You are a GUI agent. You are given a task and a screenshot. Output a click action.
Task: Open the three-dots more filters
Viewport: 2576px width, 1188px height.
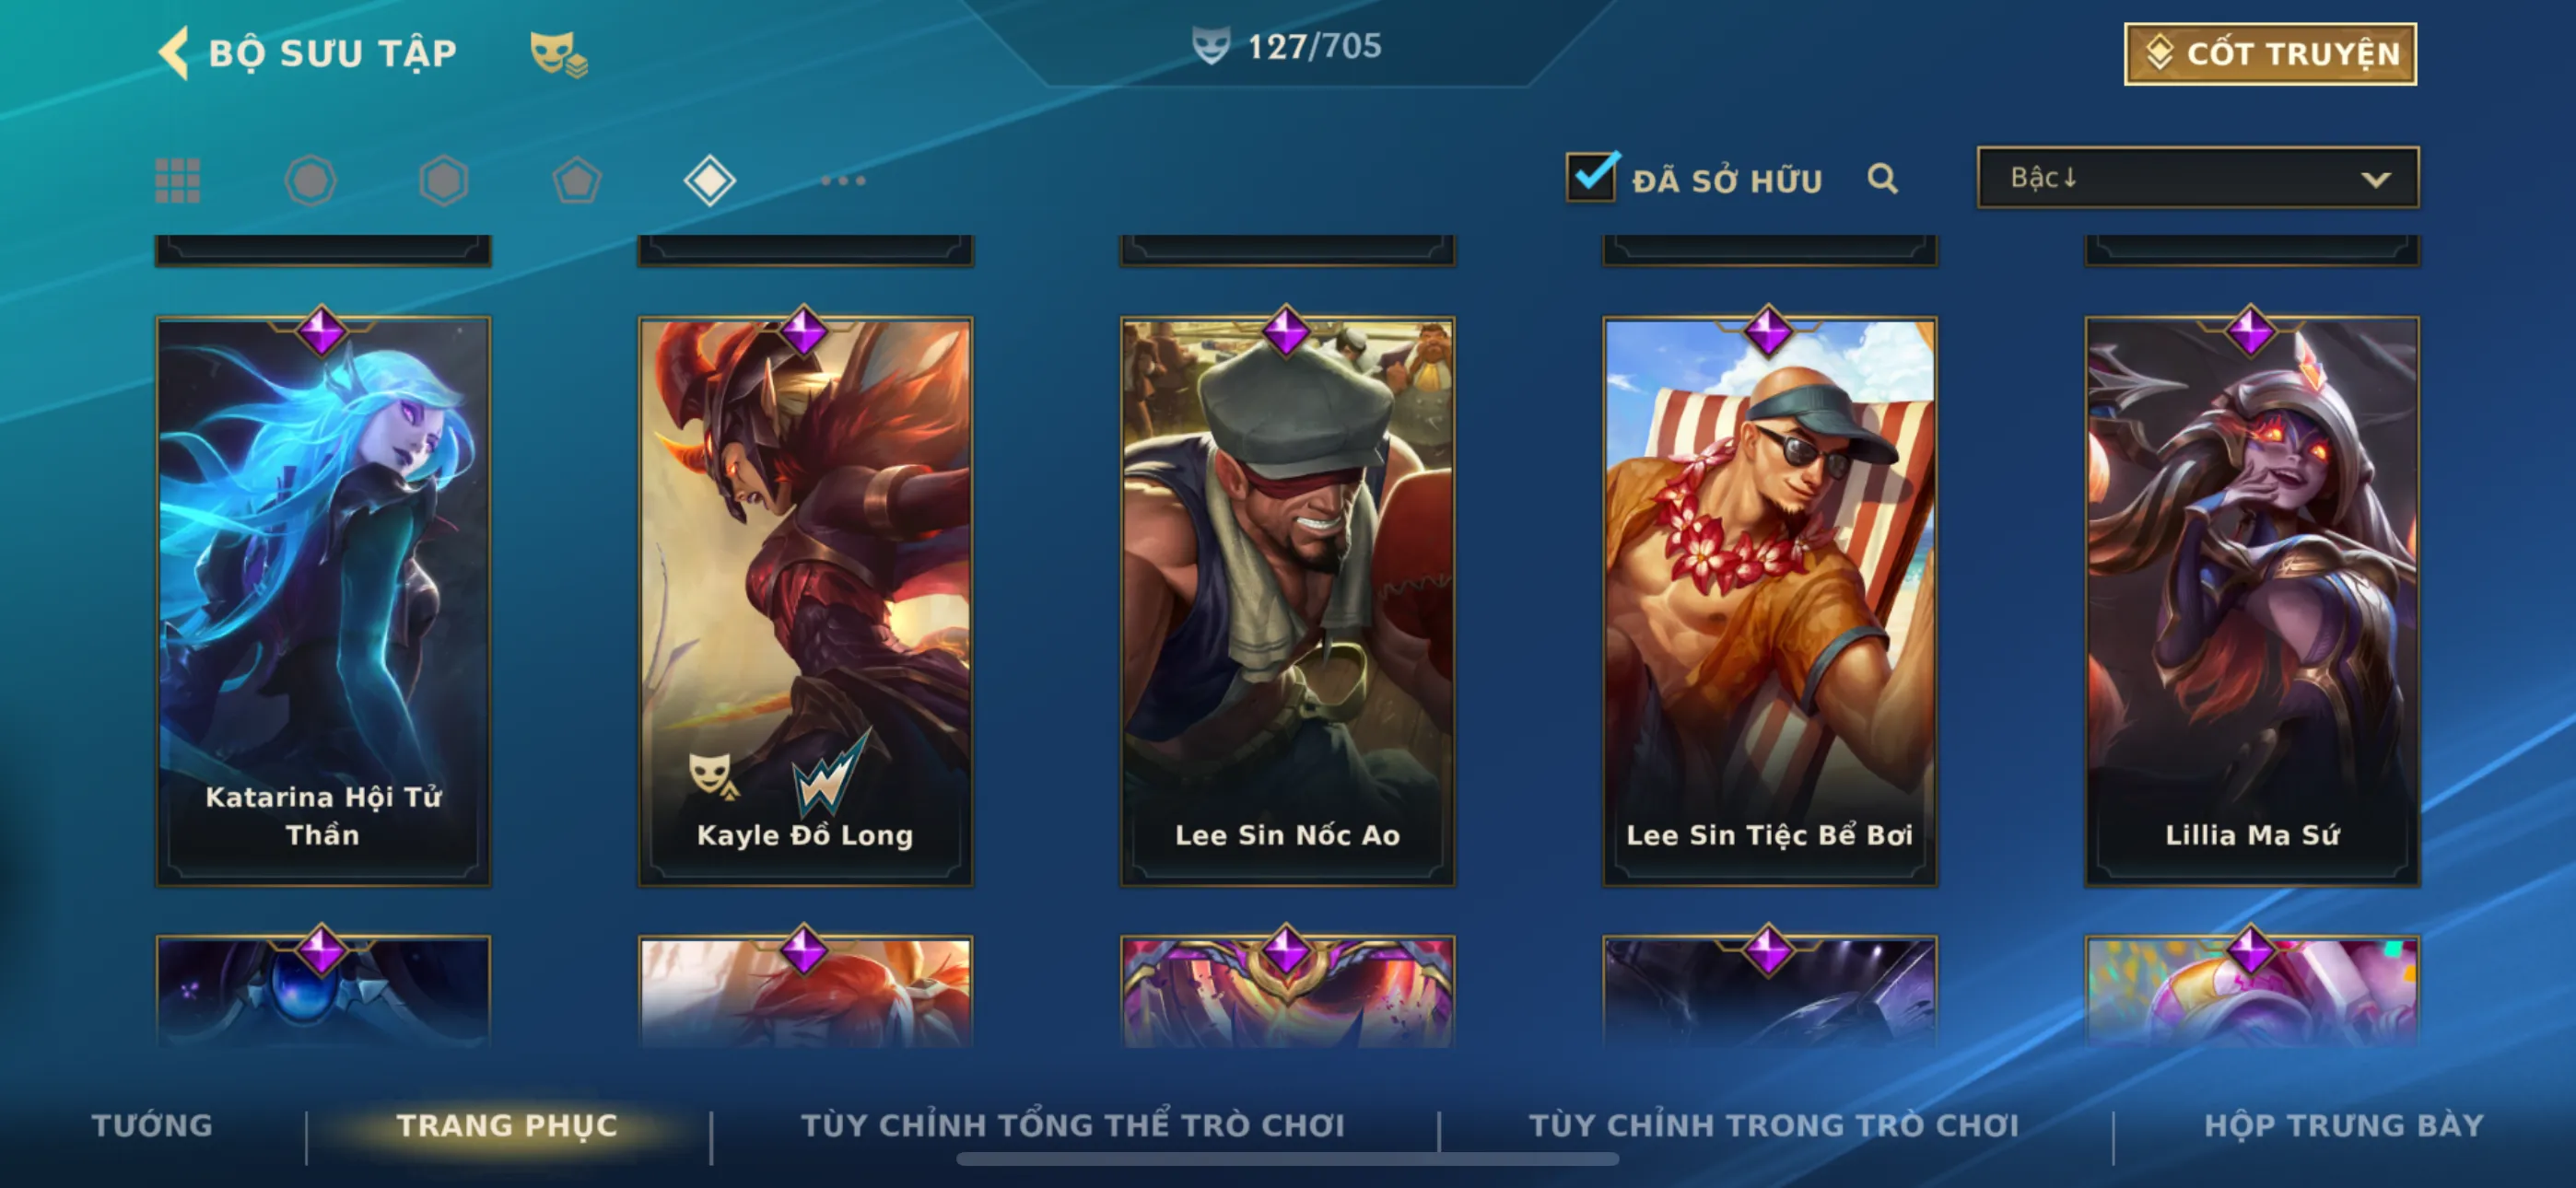tap(843, 181)
